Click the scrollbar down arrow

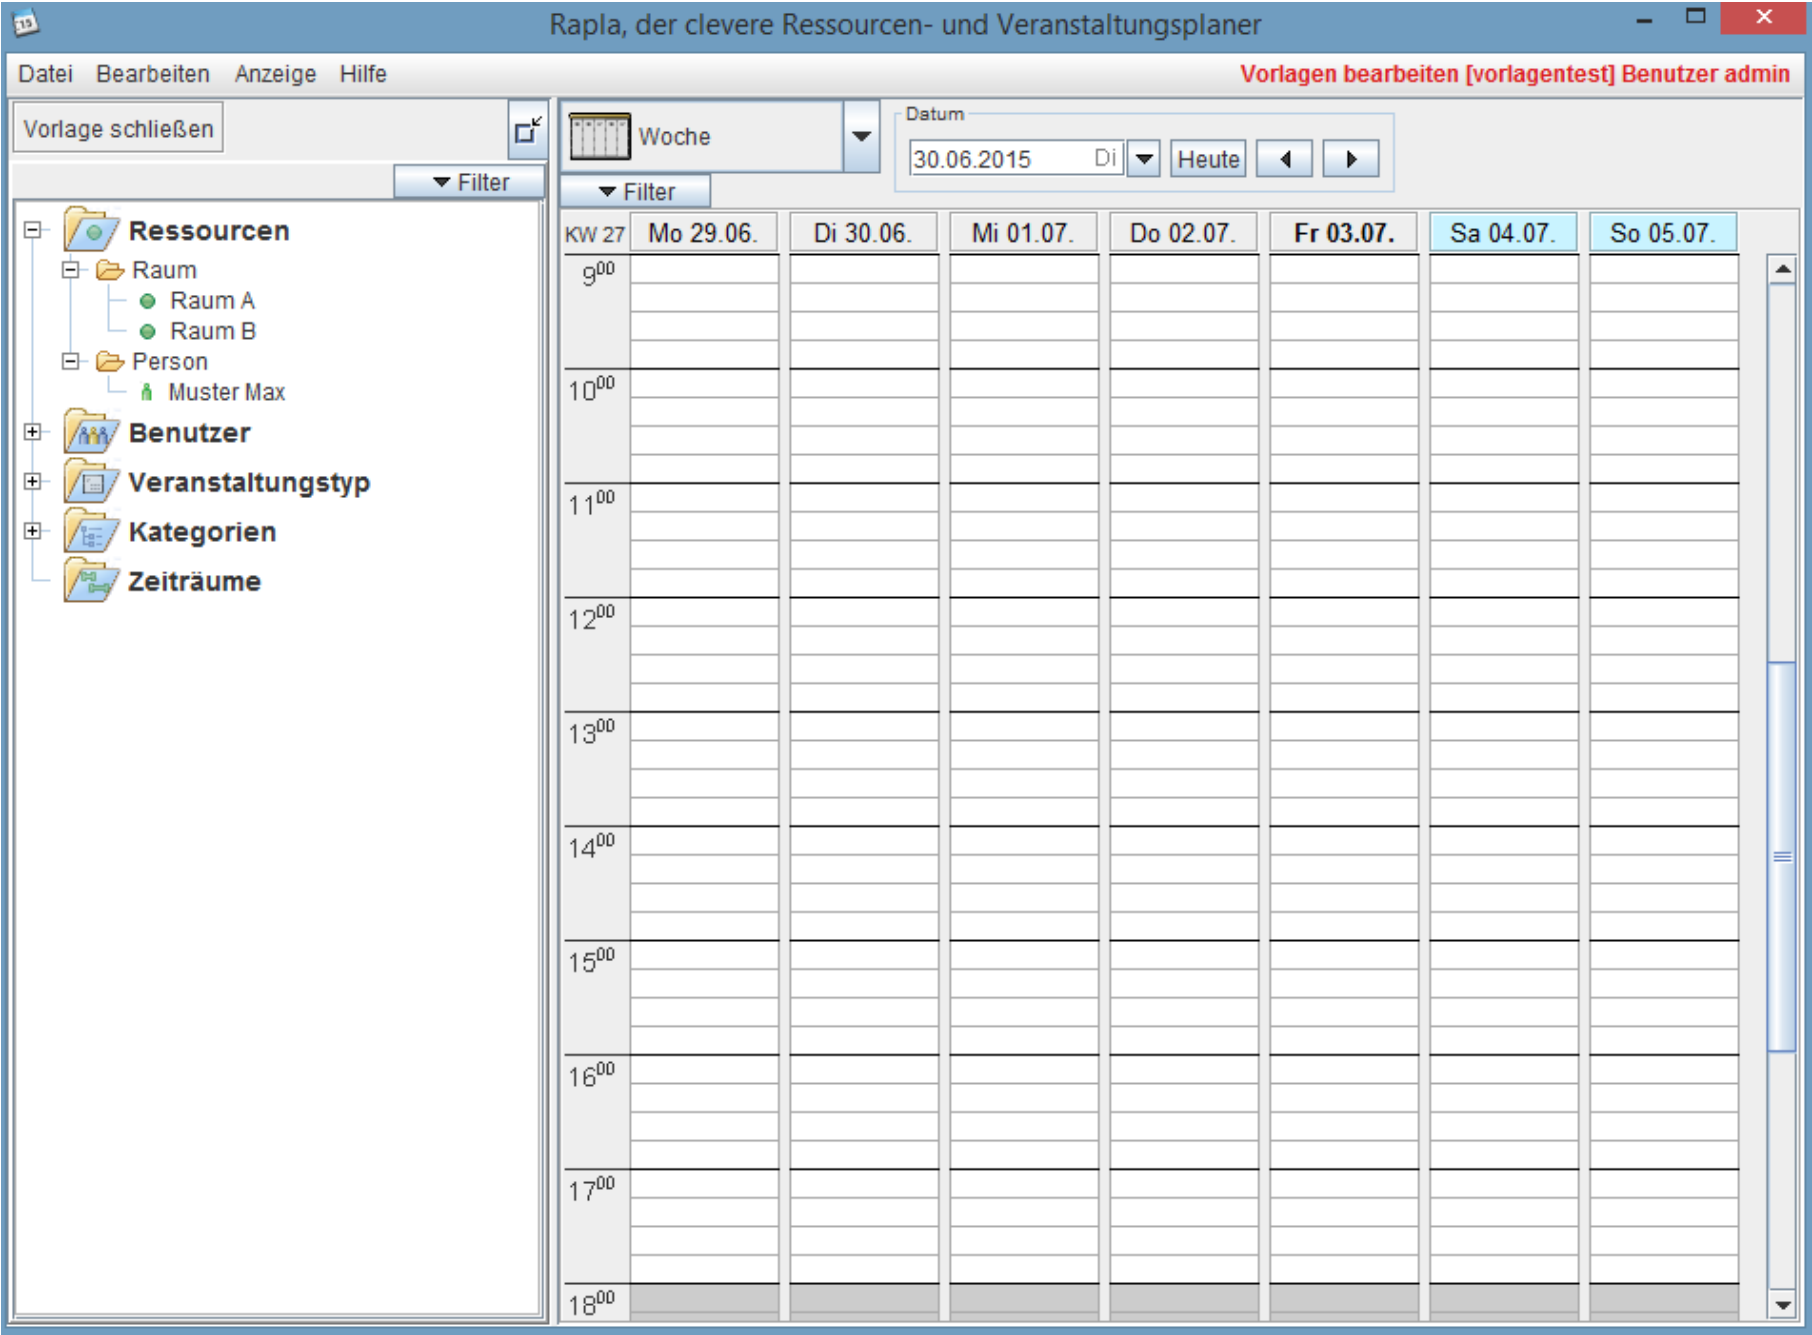pos(1782,1304)
